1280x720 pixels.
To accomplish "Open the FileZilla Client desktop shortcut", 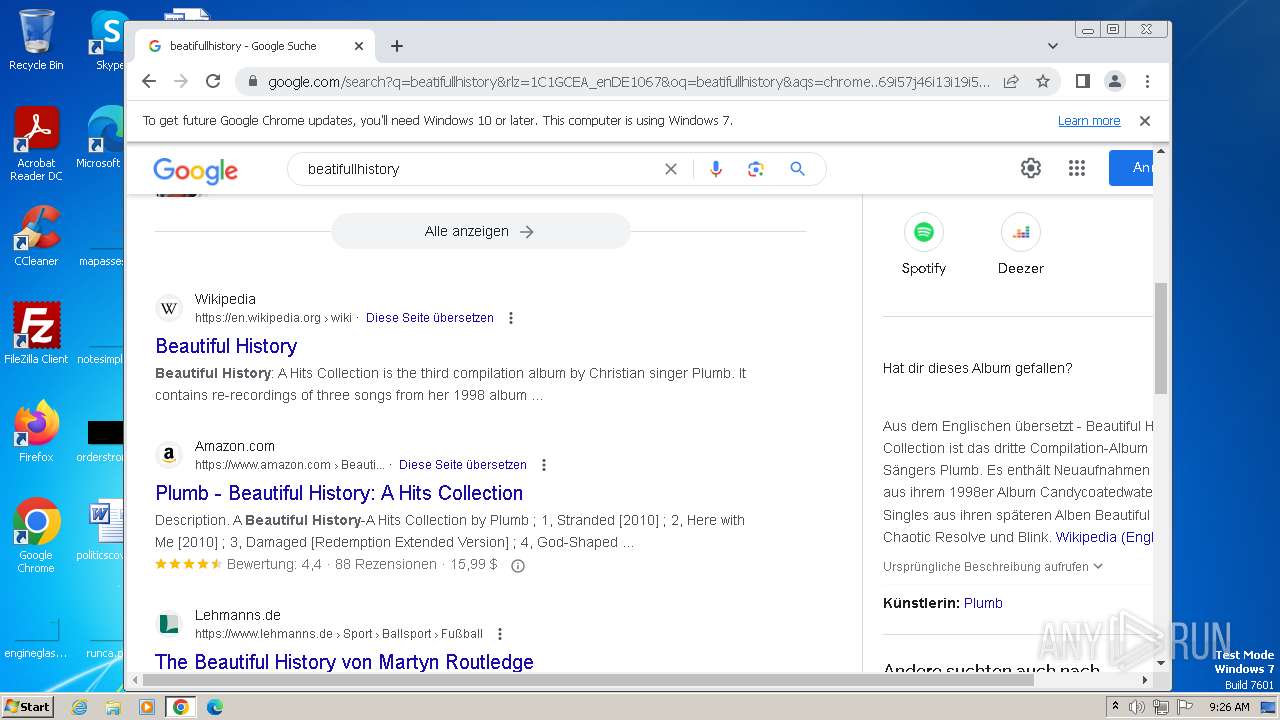I will click(36, 334).
